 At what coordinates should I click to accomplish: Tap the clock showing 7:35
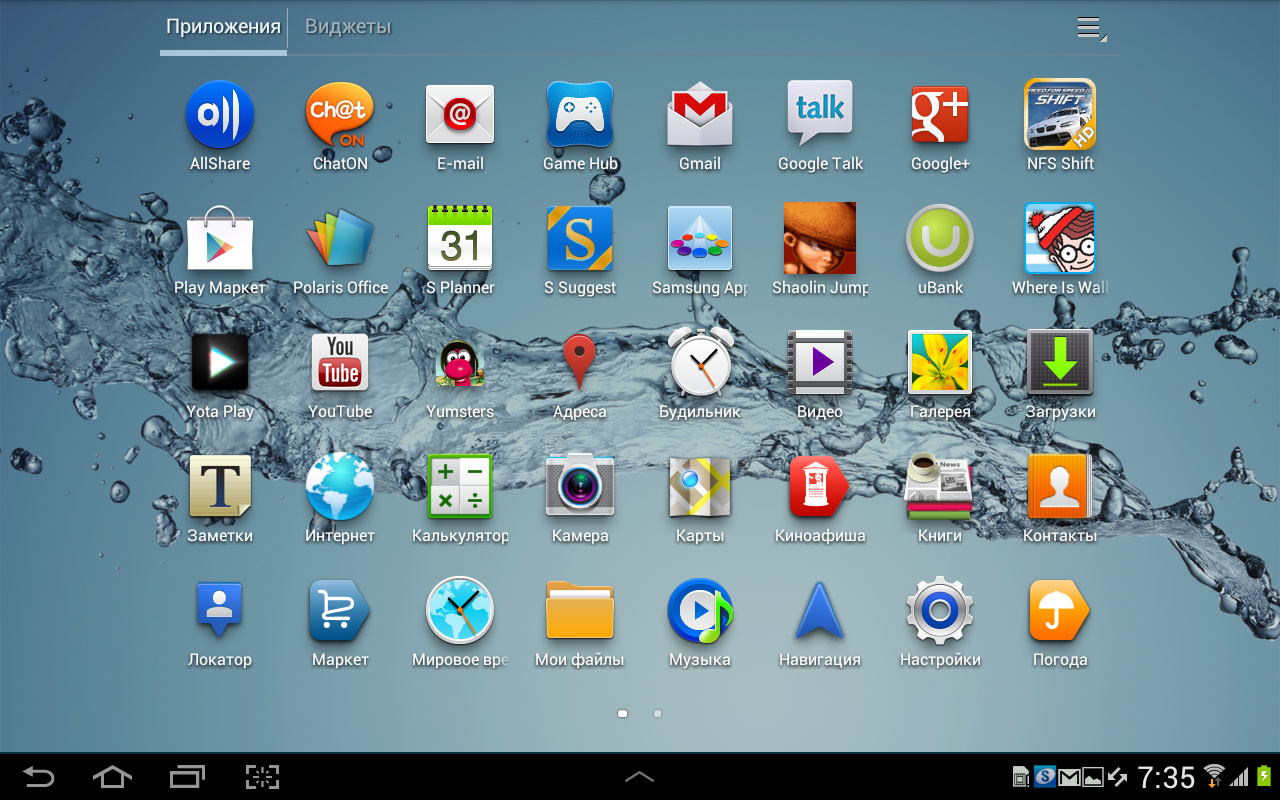(1166, 777)
